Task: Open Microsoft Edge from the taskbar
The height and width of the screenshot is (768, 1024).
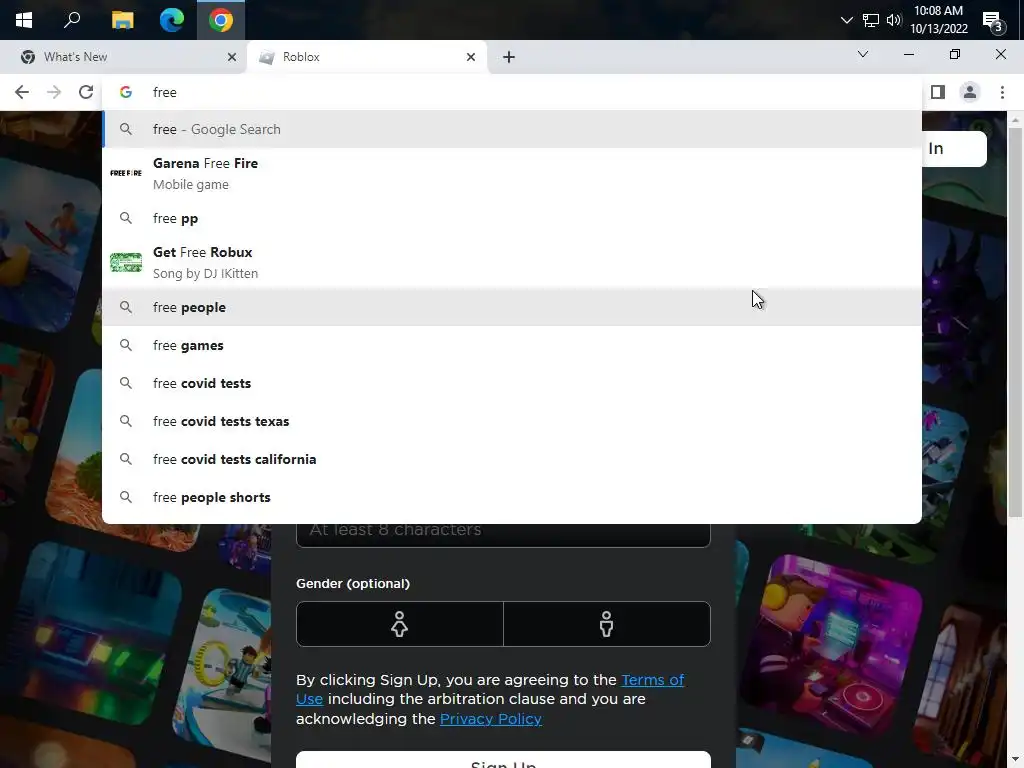Action: [172, 20]
